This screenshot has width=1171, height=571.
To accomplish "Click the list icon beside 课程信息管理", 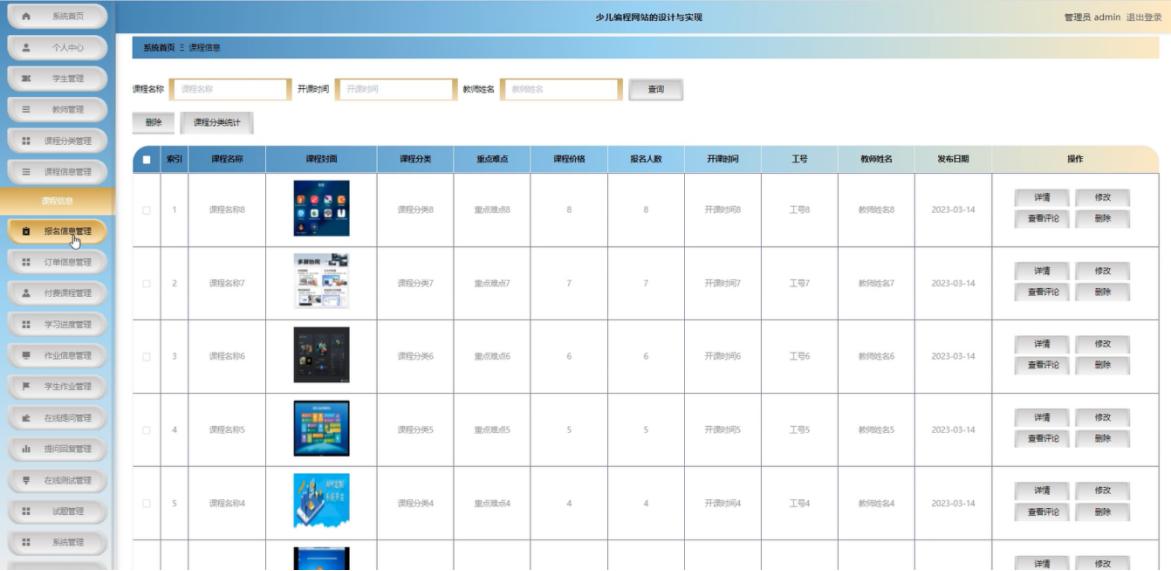I will click(x=26, y=172).
